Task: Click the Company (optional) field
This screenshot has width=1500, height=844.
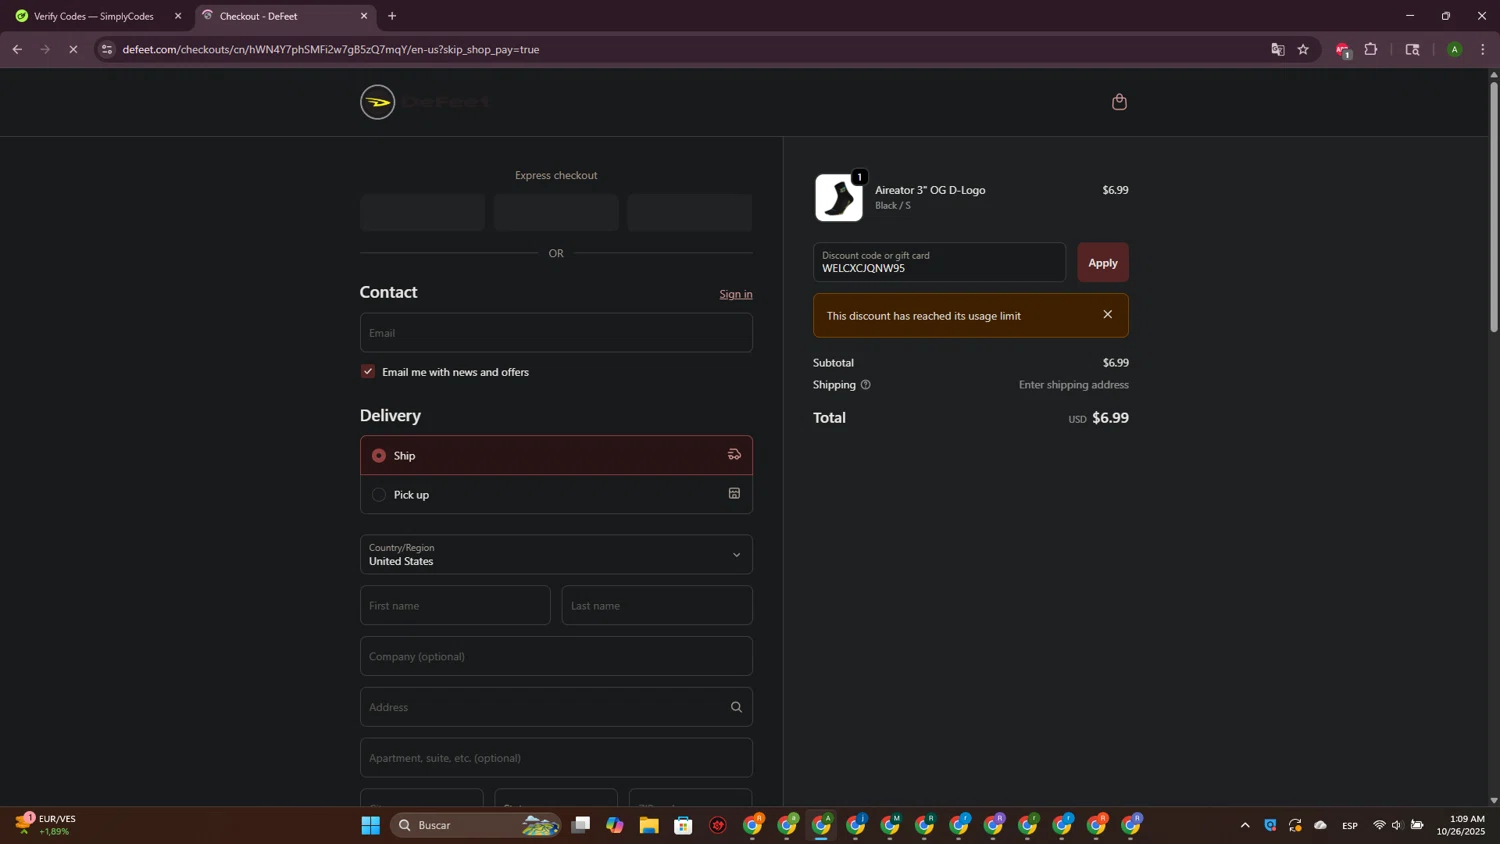Action: (556, 657)
